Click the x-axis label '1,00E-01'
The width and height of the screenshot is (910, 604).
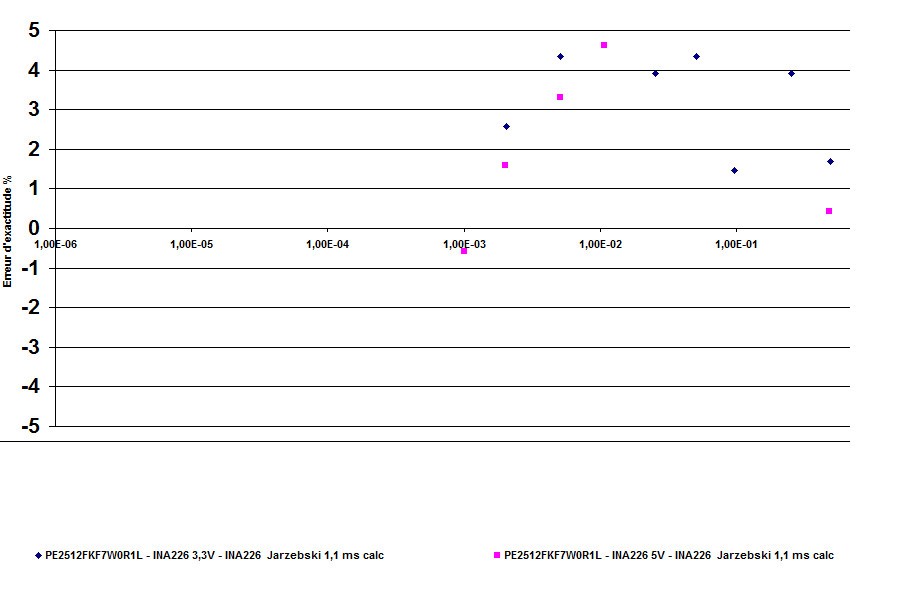pyautogui.click(x=736, y=245)
